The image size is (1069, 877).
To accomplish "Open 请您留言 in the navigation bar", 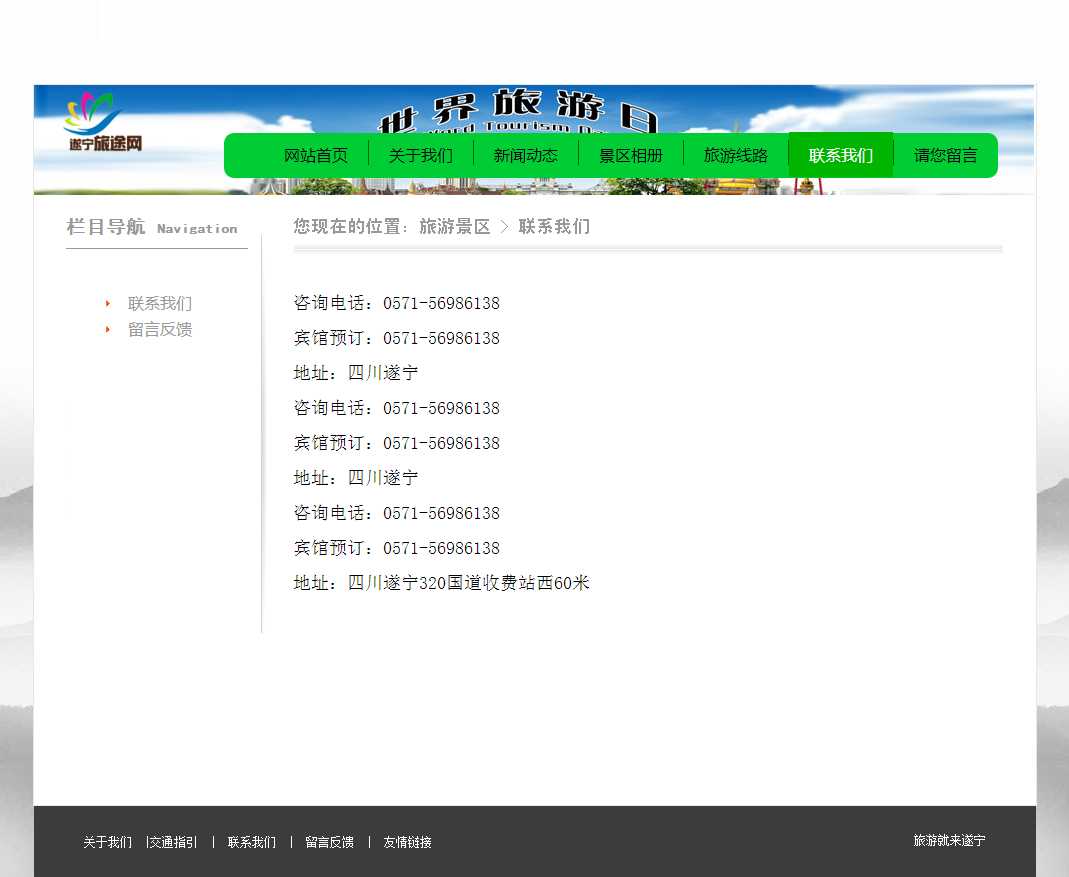I will tap(946, 156).
